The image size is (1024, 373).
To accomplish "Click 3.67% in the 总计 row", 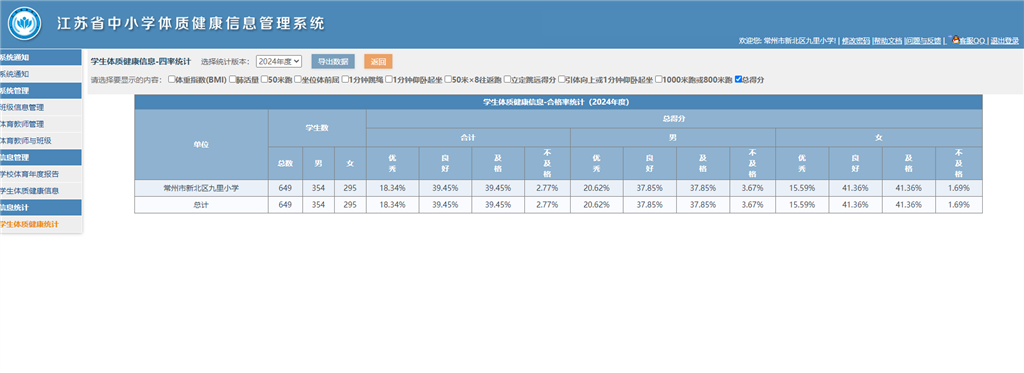I will click(752, 204).
